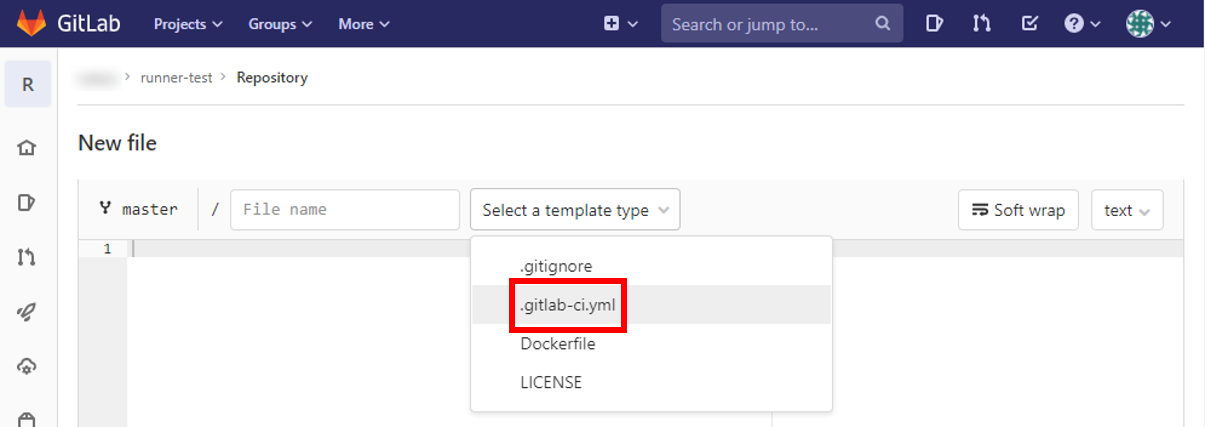The image size is (1205, 427).
Task: Toggle the Soft wrap button
Action: tap(1018, 210)
